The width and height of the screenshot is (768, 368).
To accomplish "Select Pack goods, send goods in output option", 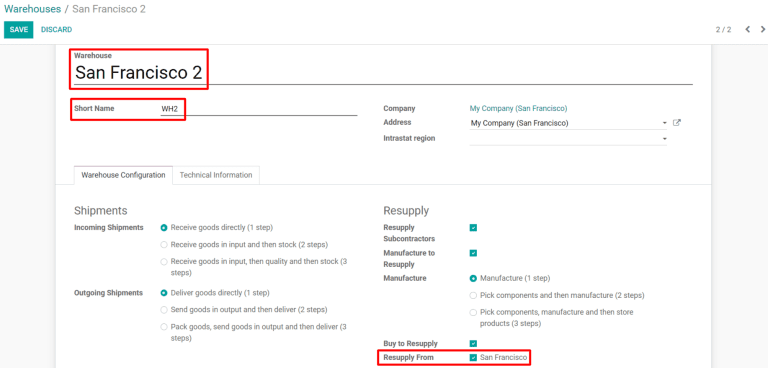I will [x=164, y=327].
